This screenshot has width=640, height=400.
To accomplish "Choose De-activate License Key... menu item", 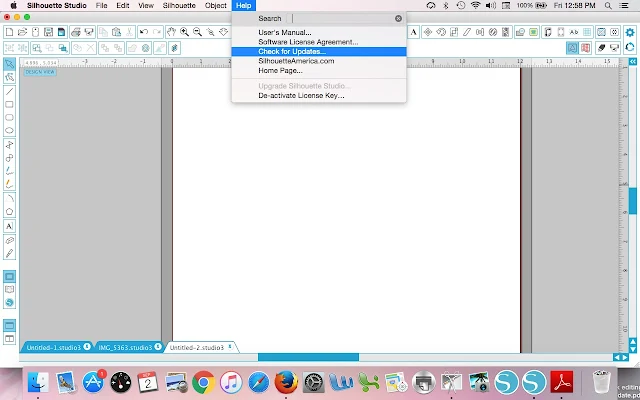I will [x=319, y=96].
